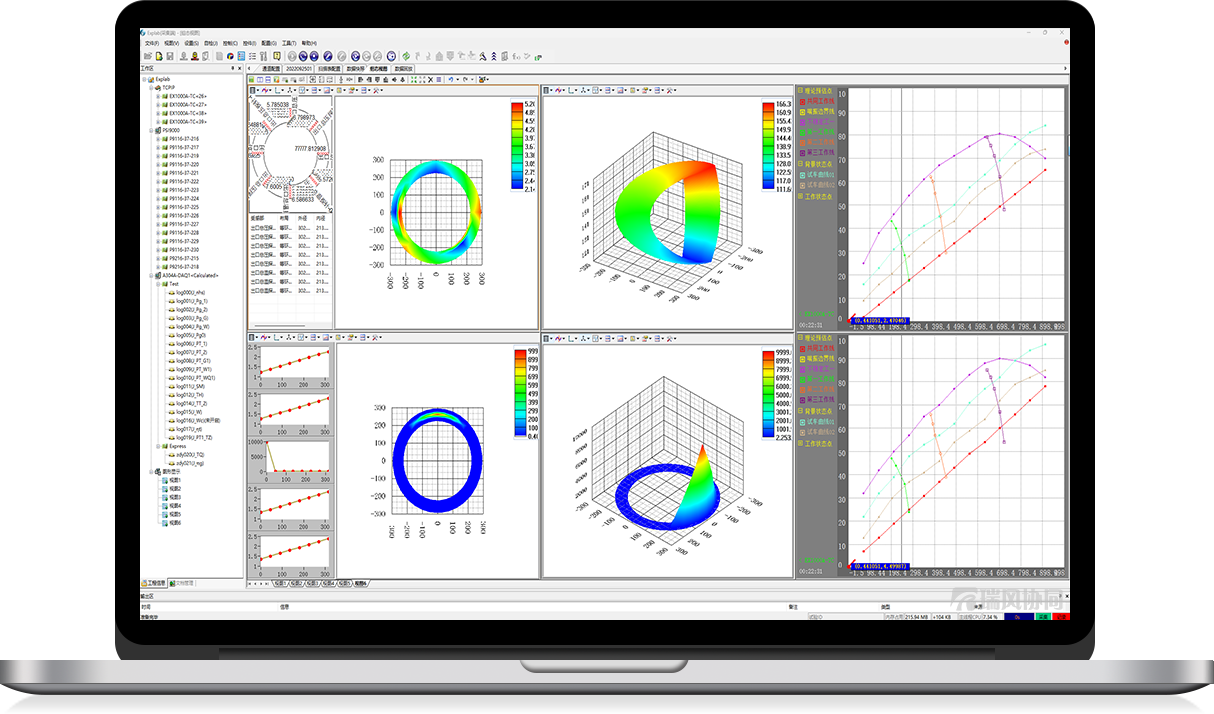Collapse the TCPIP tree node
The width and height of the screenshot is (1214, 714).
coord(151,88)
